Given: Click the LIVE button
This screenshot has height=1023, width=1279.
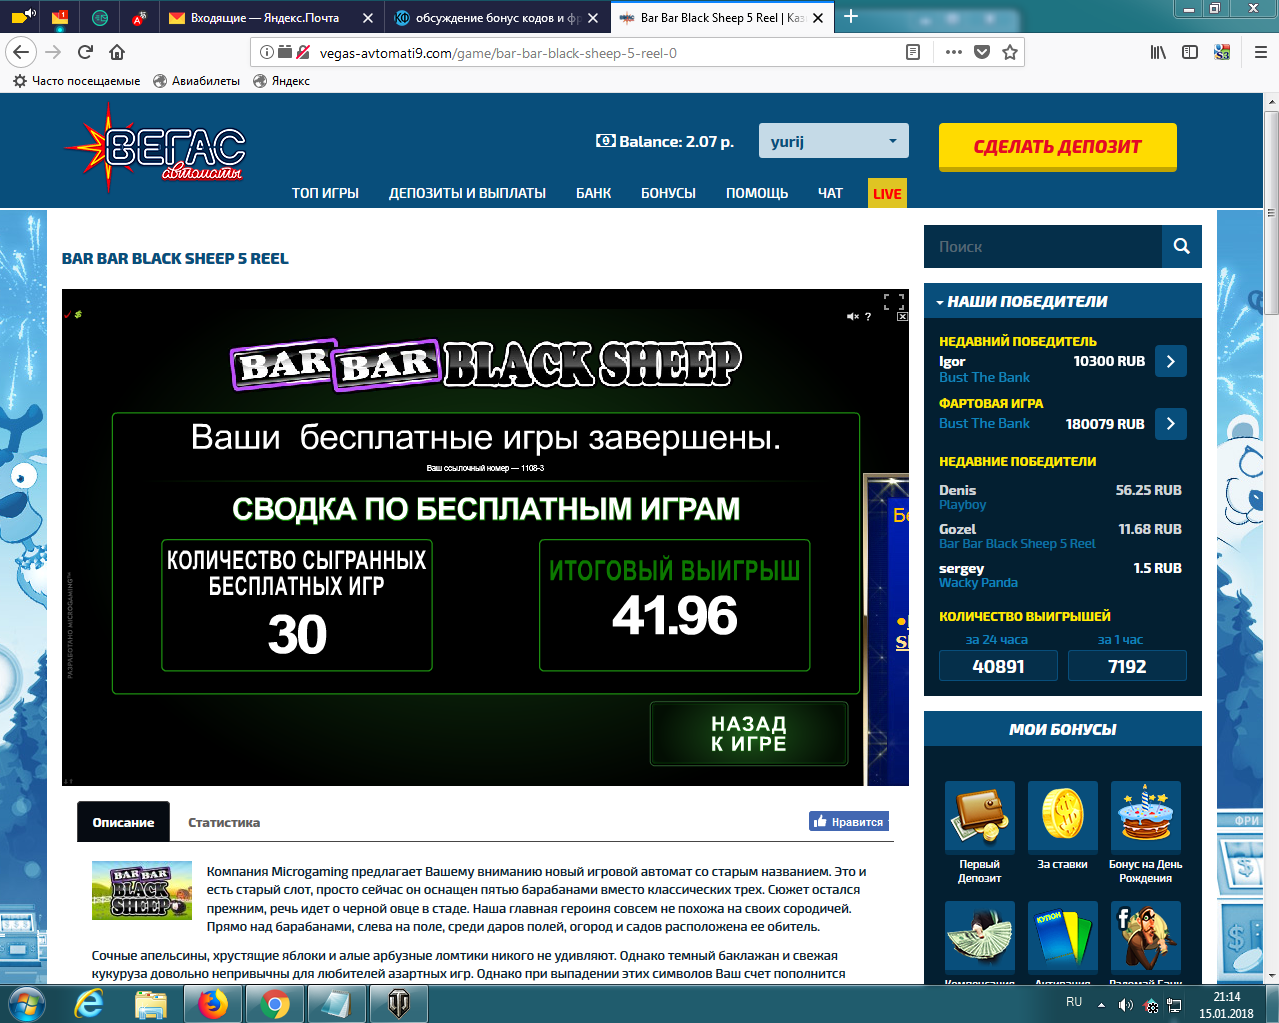Looking at the screenshot, I should point(887,194).
